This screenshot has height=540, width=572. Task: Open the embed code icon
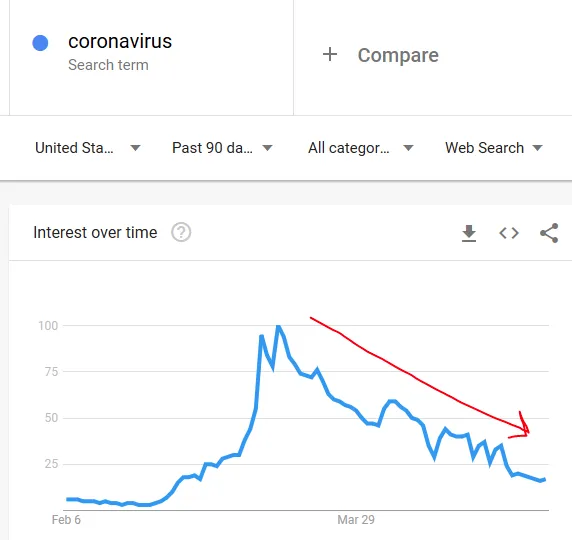(509, 233)
